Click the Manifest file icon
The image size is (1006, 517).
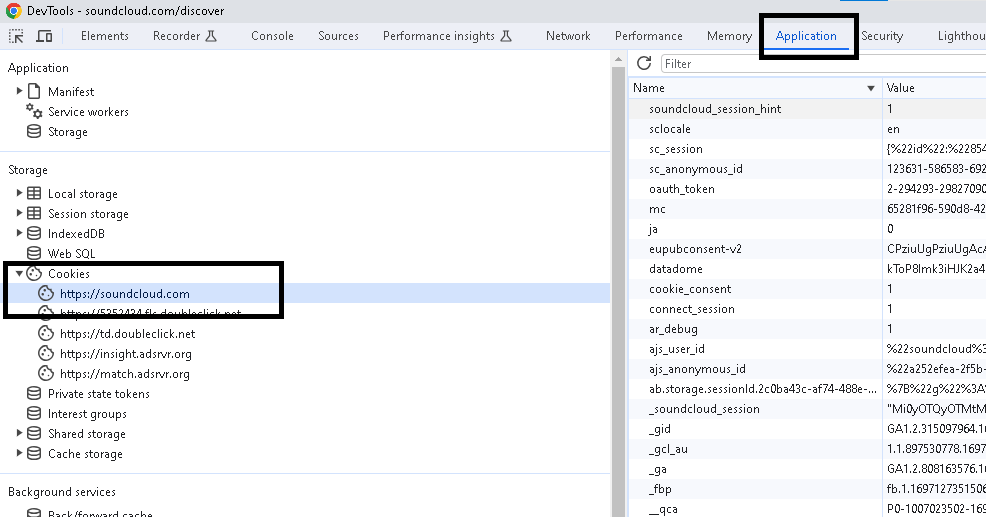pyautogui.click(x=34, y=91)
